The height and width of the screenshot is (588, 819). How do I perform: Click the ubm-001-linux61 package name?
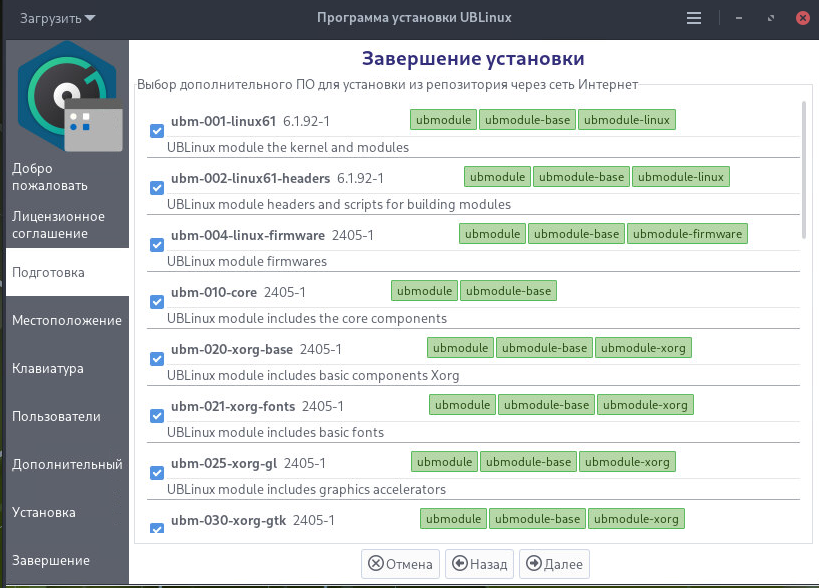click(223, 121)
